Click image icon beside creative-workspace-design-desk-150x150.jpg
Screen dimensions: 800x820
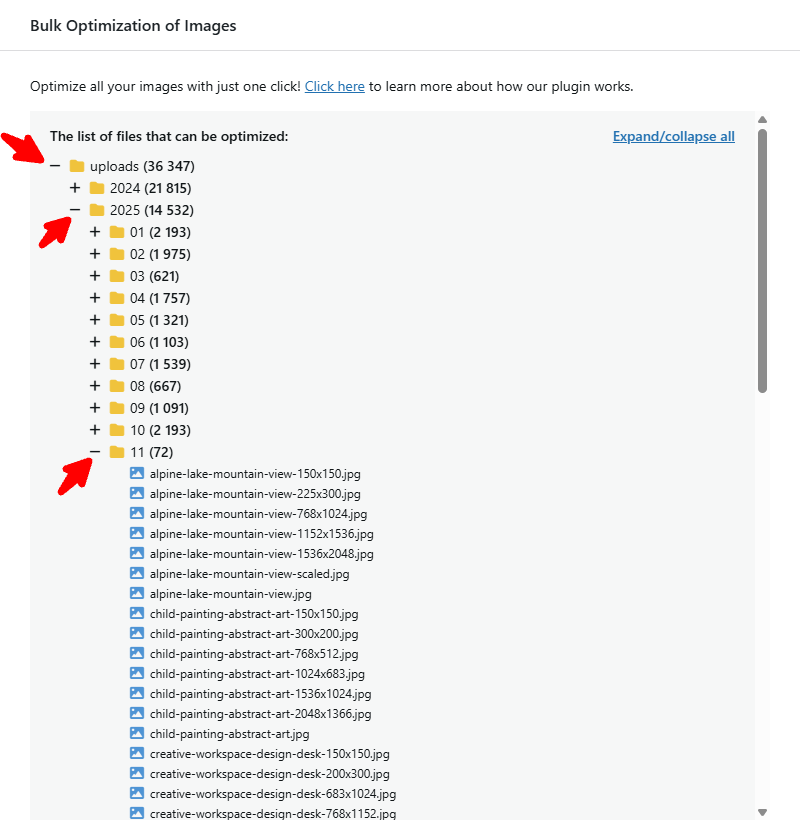137,753
